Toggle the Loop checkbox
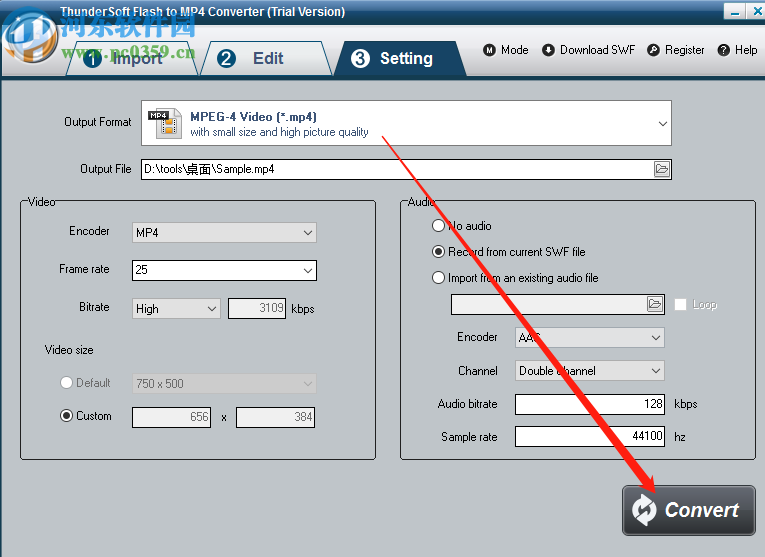 (x=681, y=305)
